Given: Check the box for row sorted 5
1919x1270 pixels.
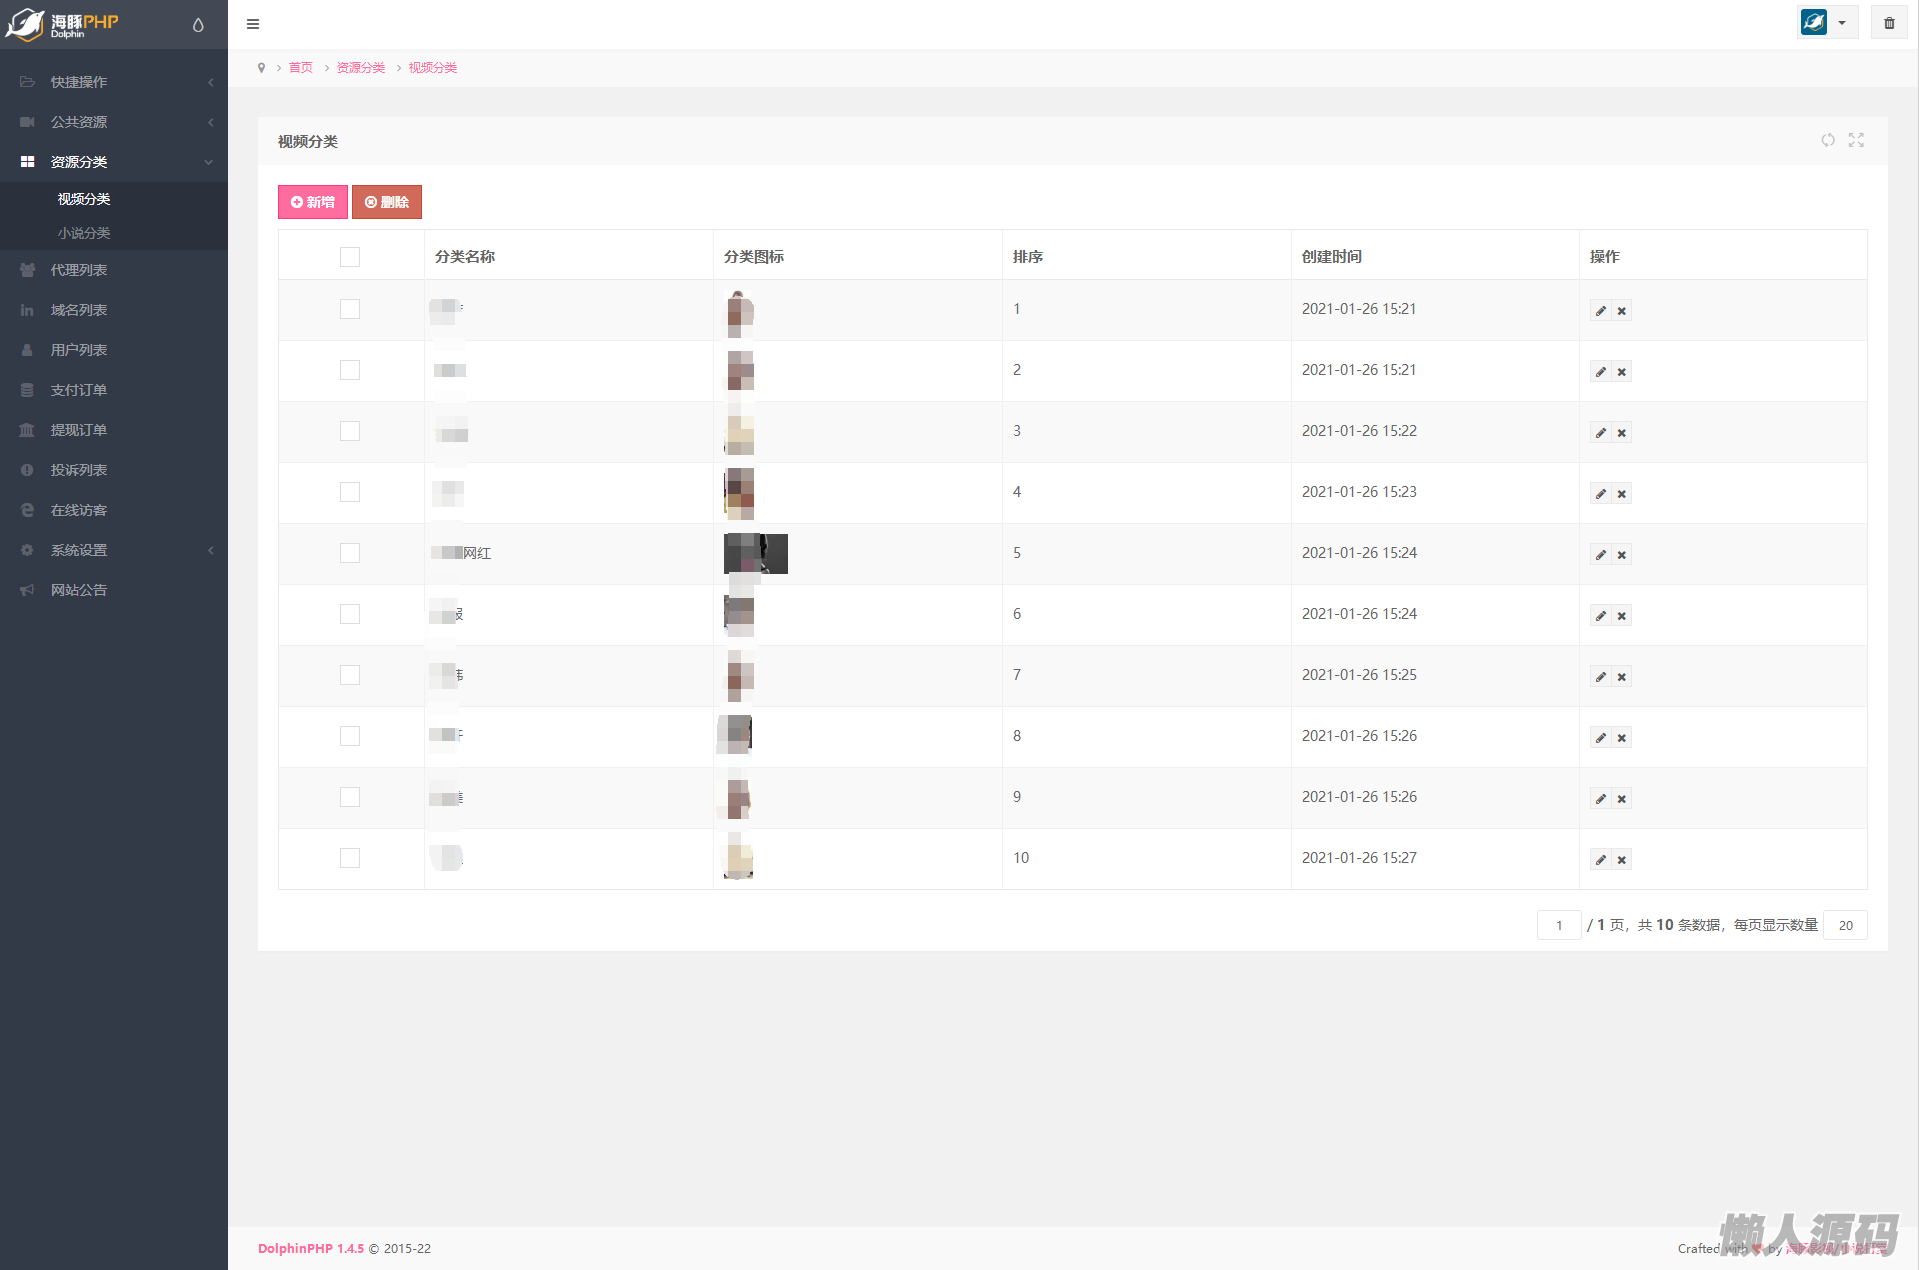Looking at the screenshot, I should 350,553.
